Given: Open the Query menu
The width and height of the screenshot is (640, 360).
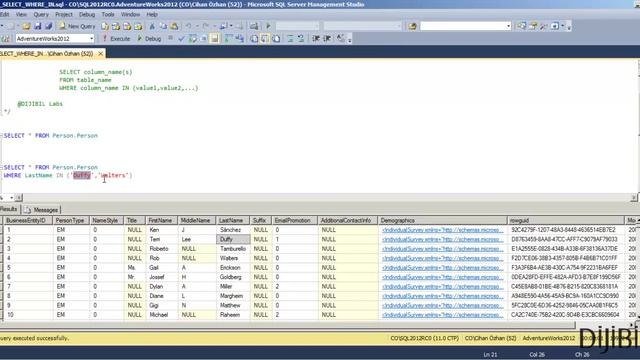Looking at the screenshot, I should [41, 14].
